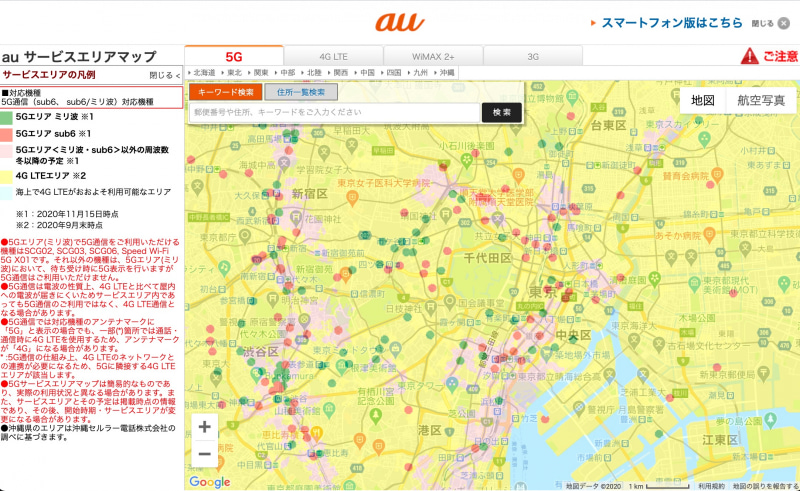The image size is (800, 491).
Task: Click the 築地場外市場 marker
Action: 546,353
